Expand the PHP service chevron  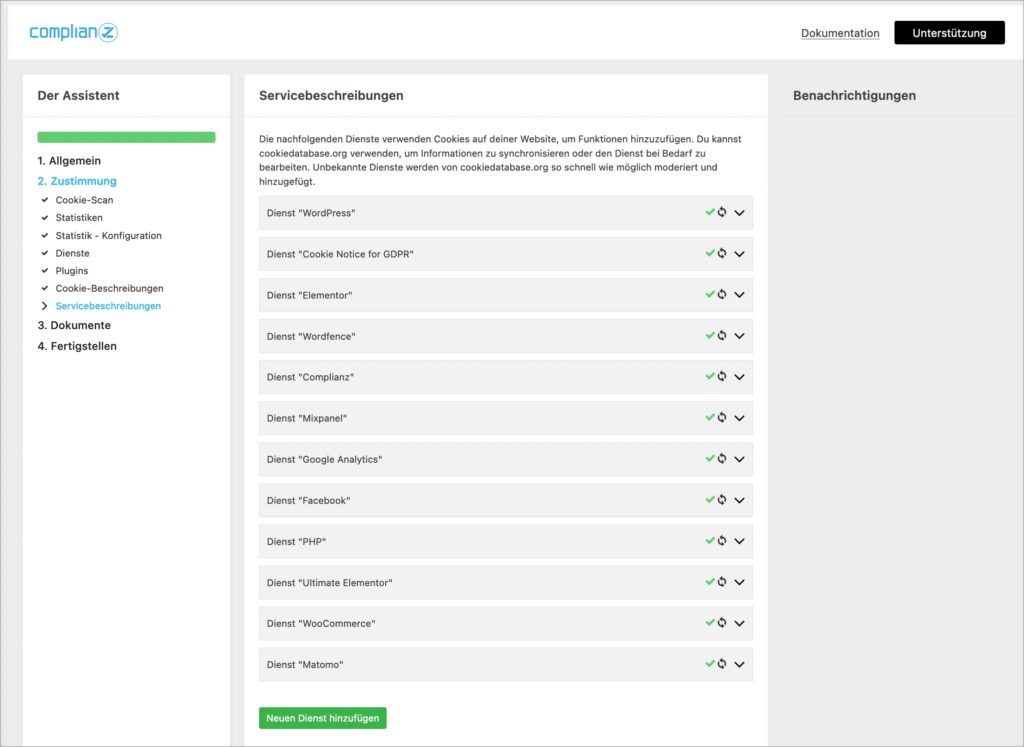pyautogui.click(x=739, y=541)
